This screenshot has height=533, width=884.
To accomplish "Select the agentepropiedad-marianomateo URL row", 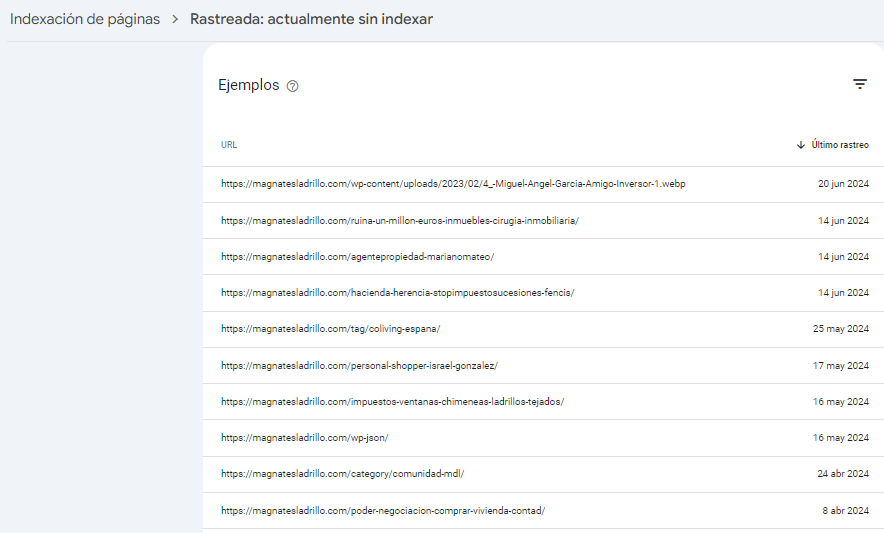I will 543,257.
